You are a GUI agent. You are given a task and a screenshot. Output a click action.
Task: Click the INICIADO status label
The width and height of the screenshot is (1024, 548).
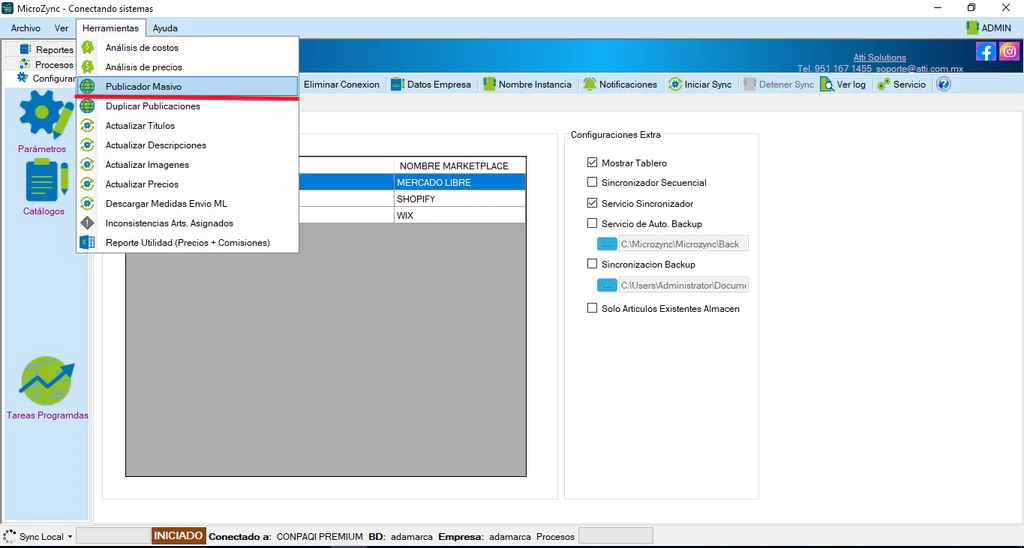[179, 536]
